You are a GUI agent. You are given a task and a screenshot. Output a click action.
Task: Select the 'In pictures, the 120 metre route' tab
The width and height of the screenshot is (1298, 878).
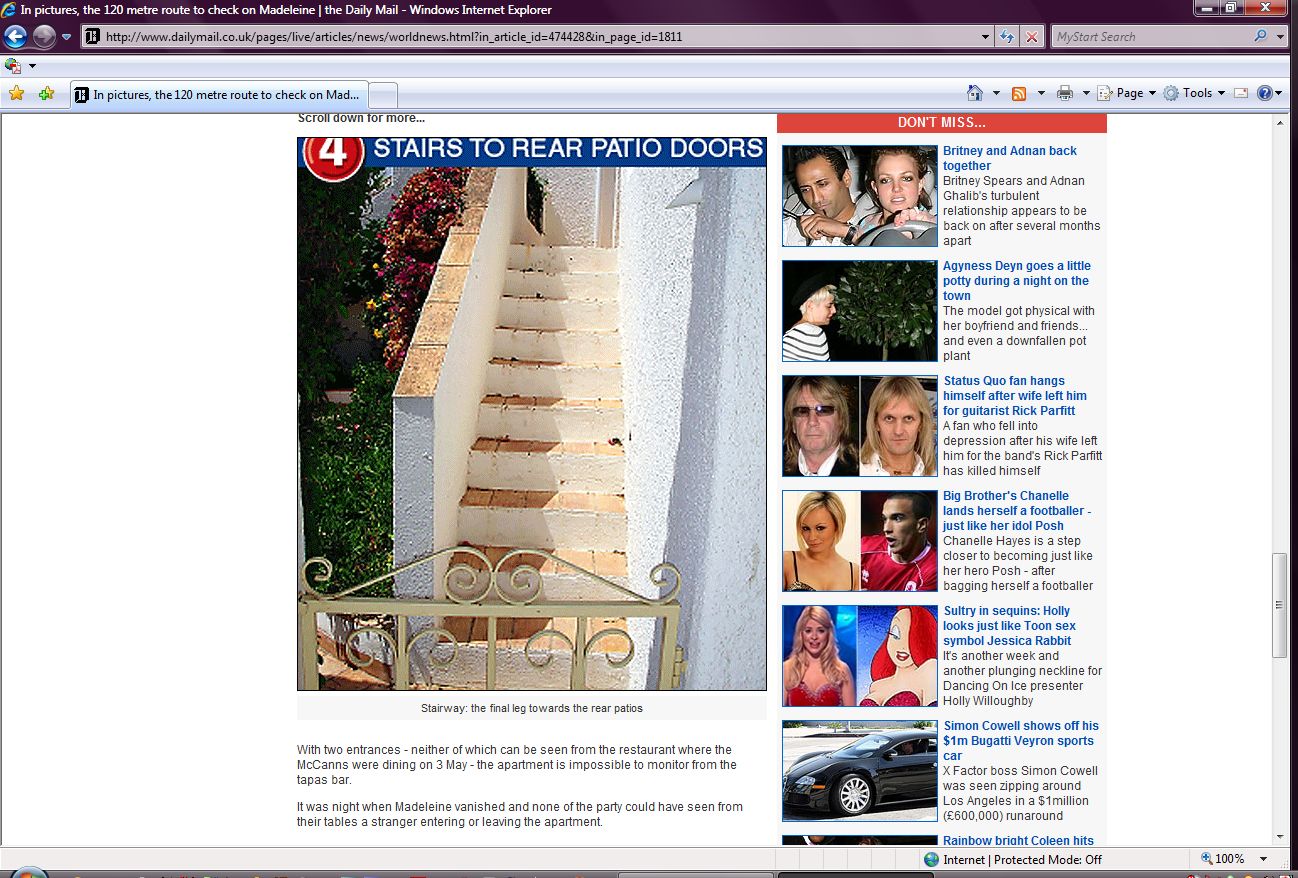pyautogui.click(x=220, y=95)
